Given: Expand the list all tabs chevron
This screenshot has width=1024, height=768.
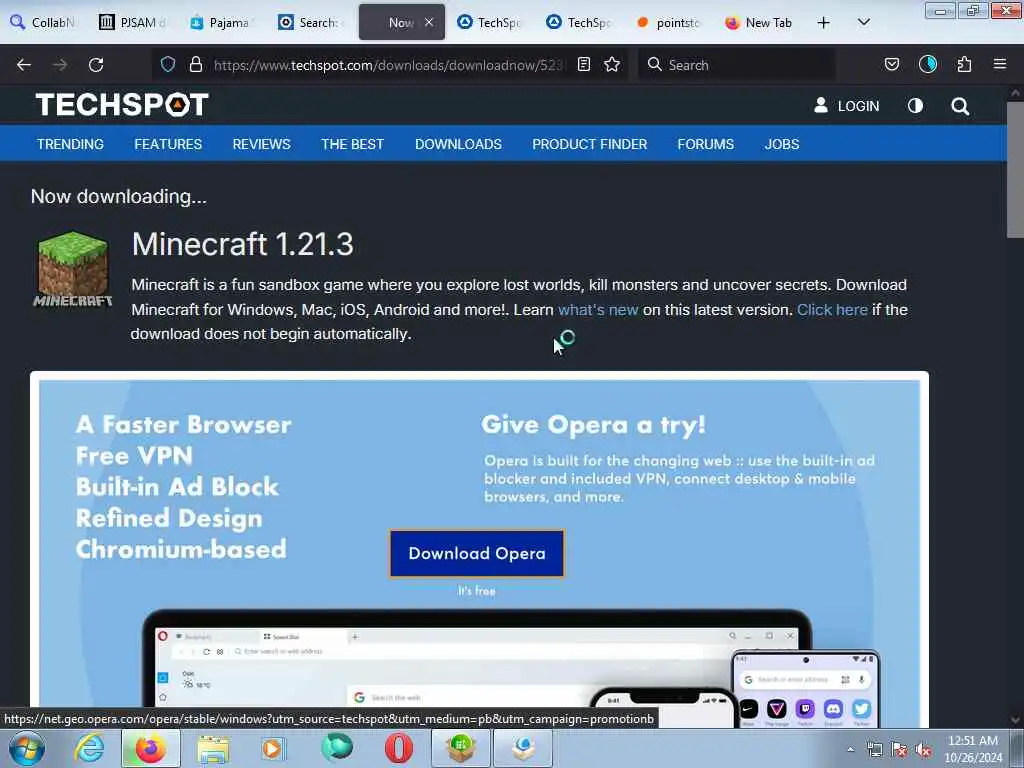Looking at the screenshot, I should [x=863, y=22].
